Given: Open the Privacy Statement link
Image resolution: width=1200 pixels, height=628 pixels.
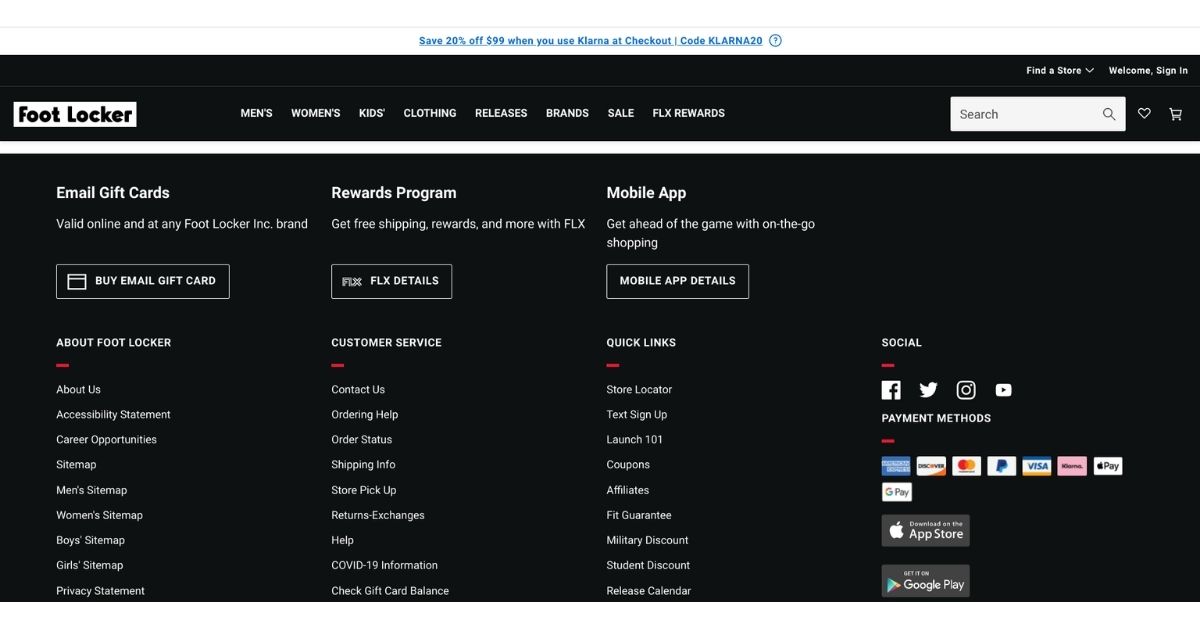Looking at the screenshot, I should 100,591.
